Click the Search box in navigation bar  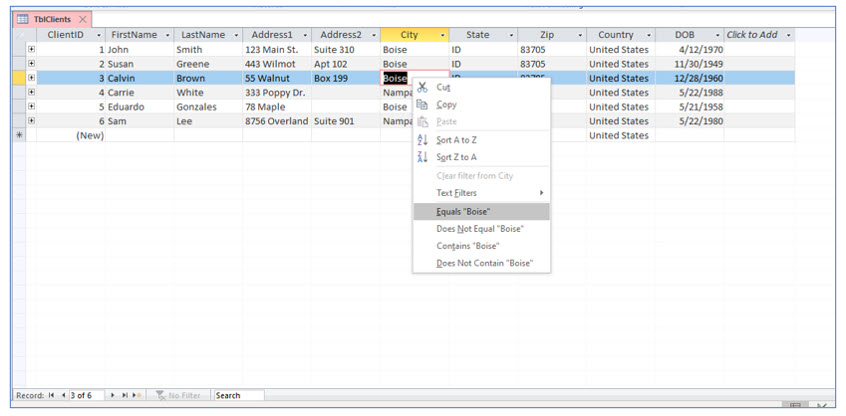(239, 395)
